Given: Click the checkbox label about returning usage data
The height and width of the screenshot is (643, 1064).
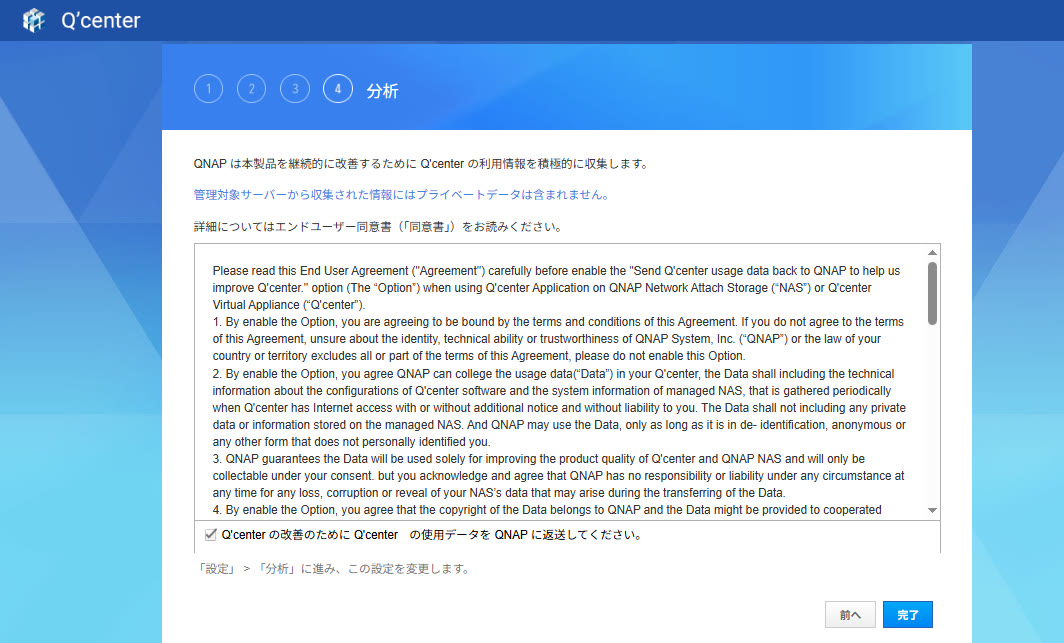Looking at the screenshot, I should point(432,534).
